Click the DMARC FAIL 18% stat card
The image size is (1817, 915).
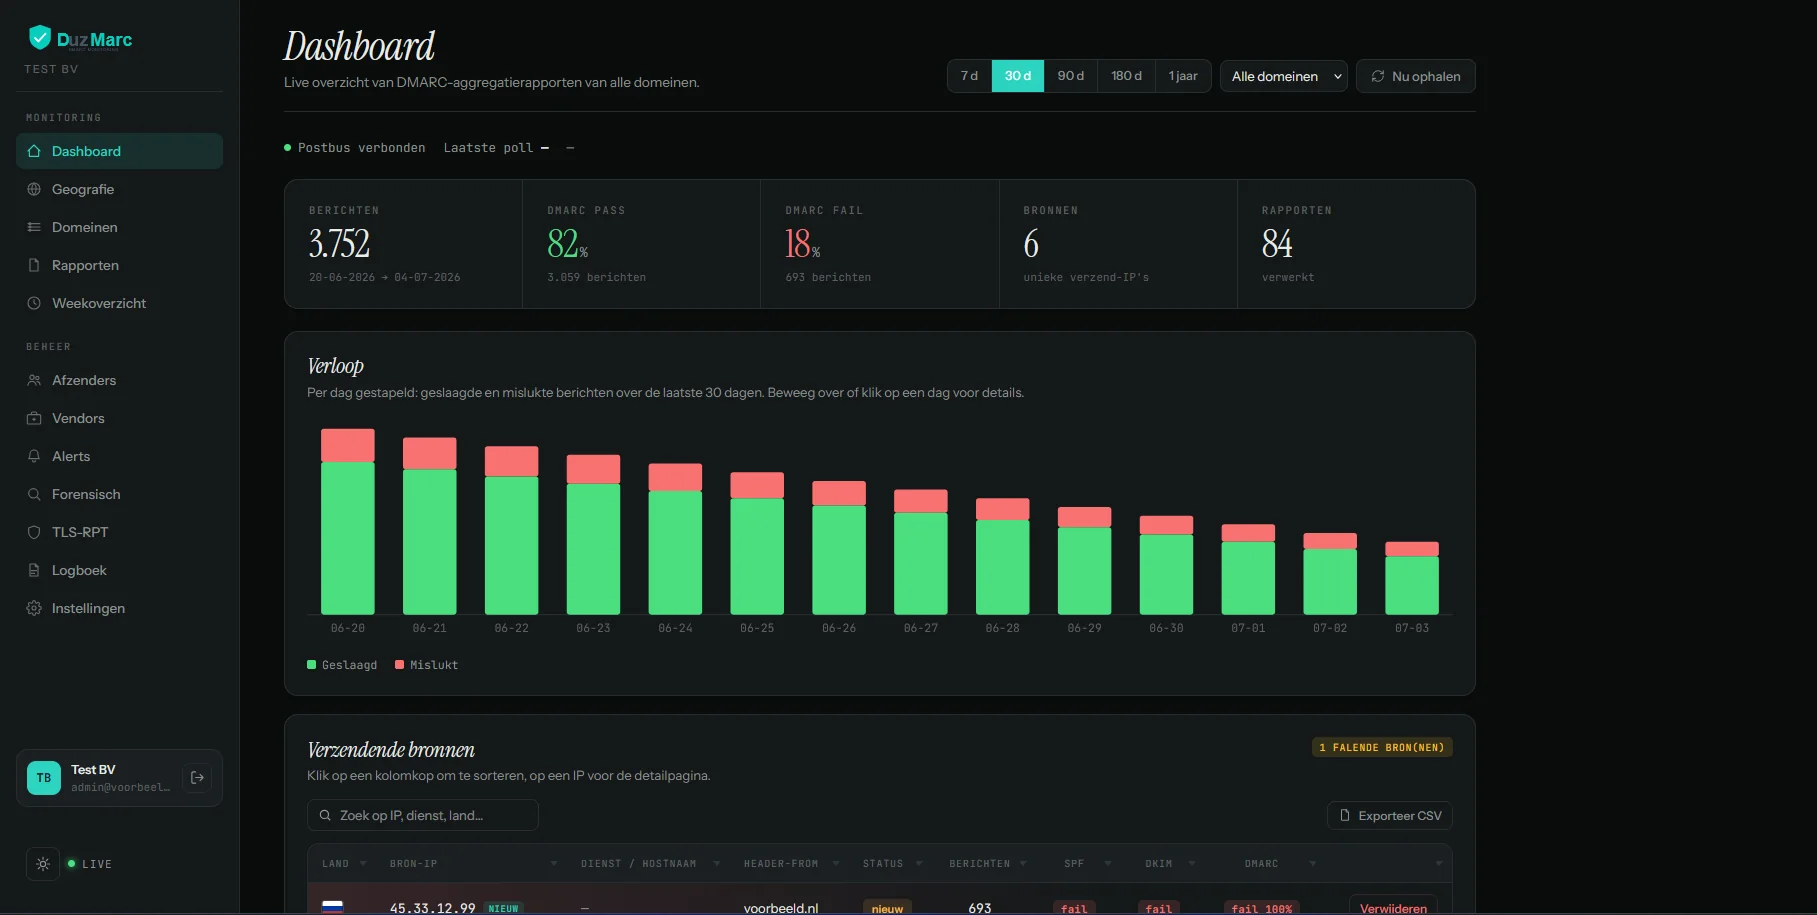(x=880, y=244)
